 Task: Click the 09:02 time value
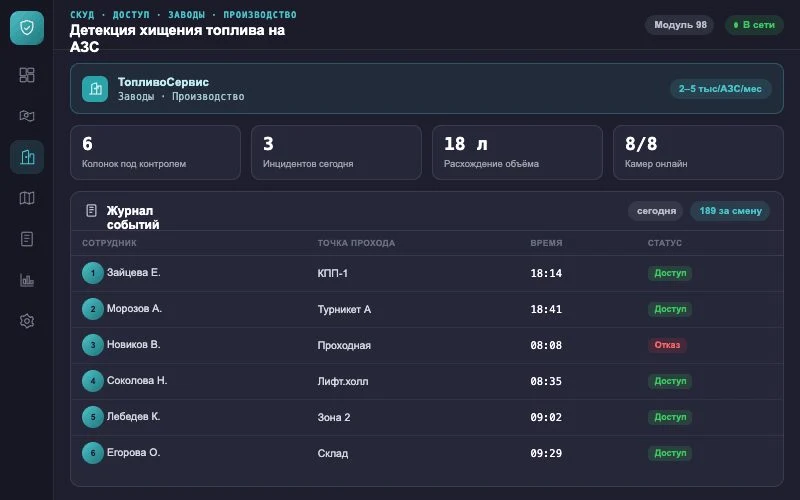coord(546,417)
